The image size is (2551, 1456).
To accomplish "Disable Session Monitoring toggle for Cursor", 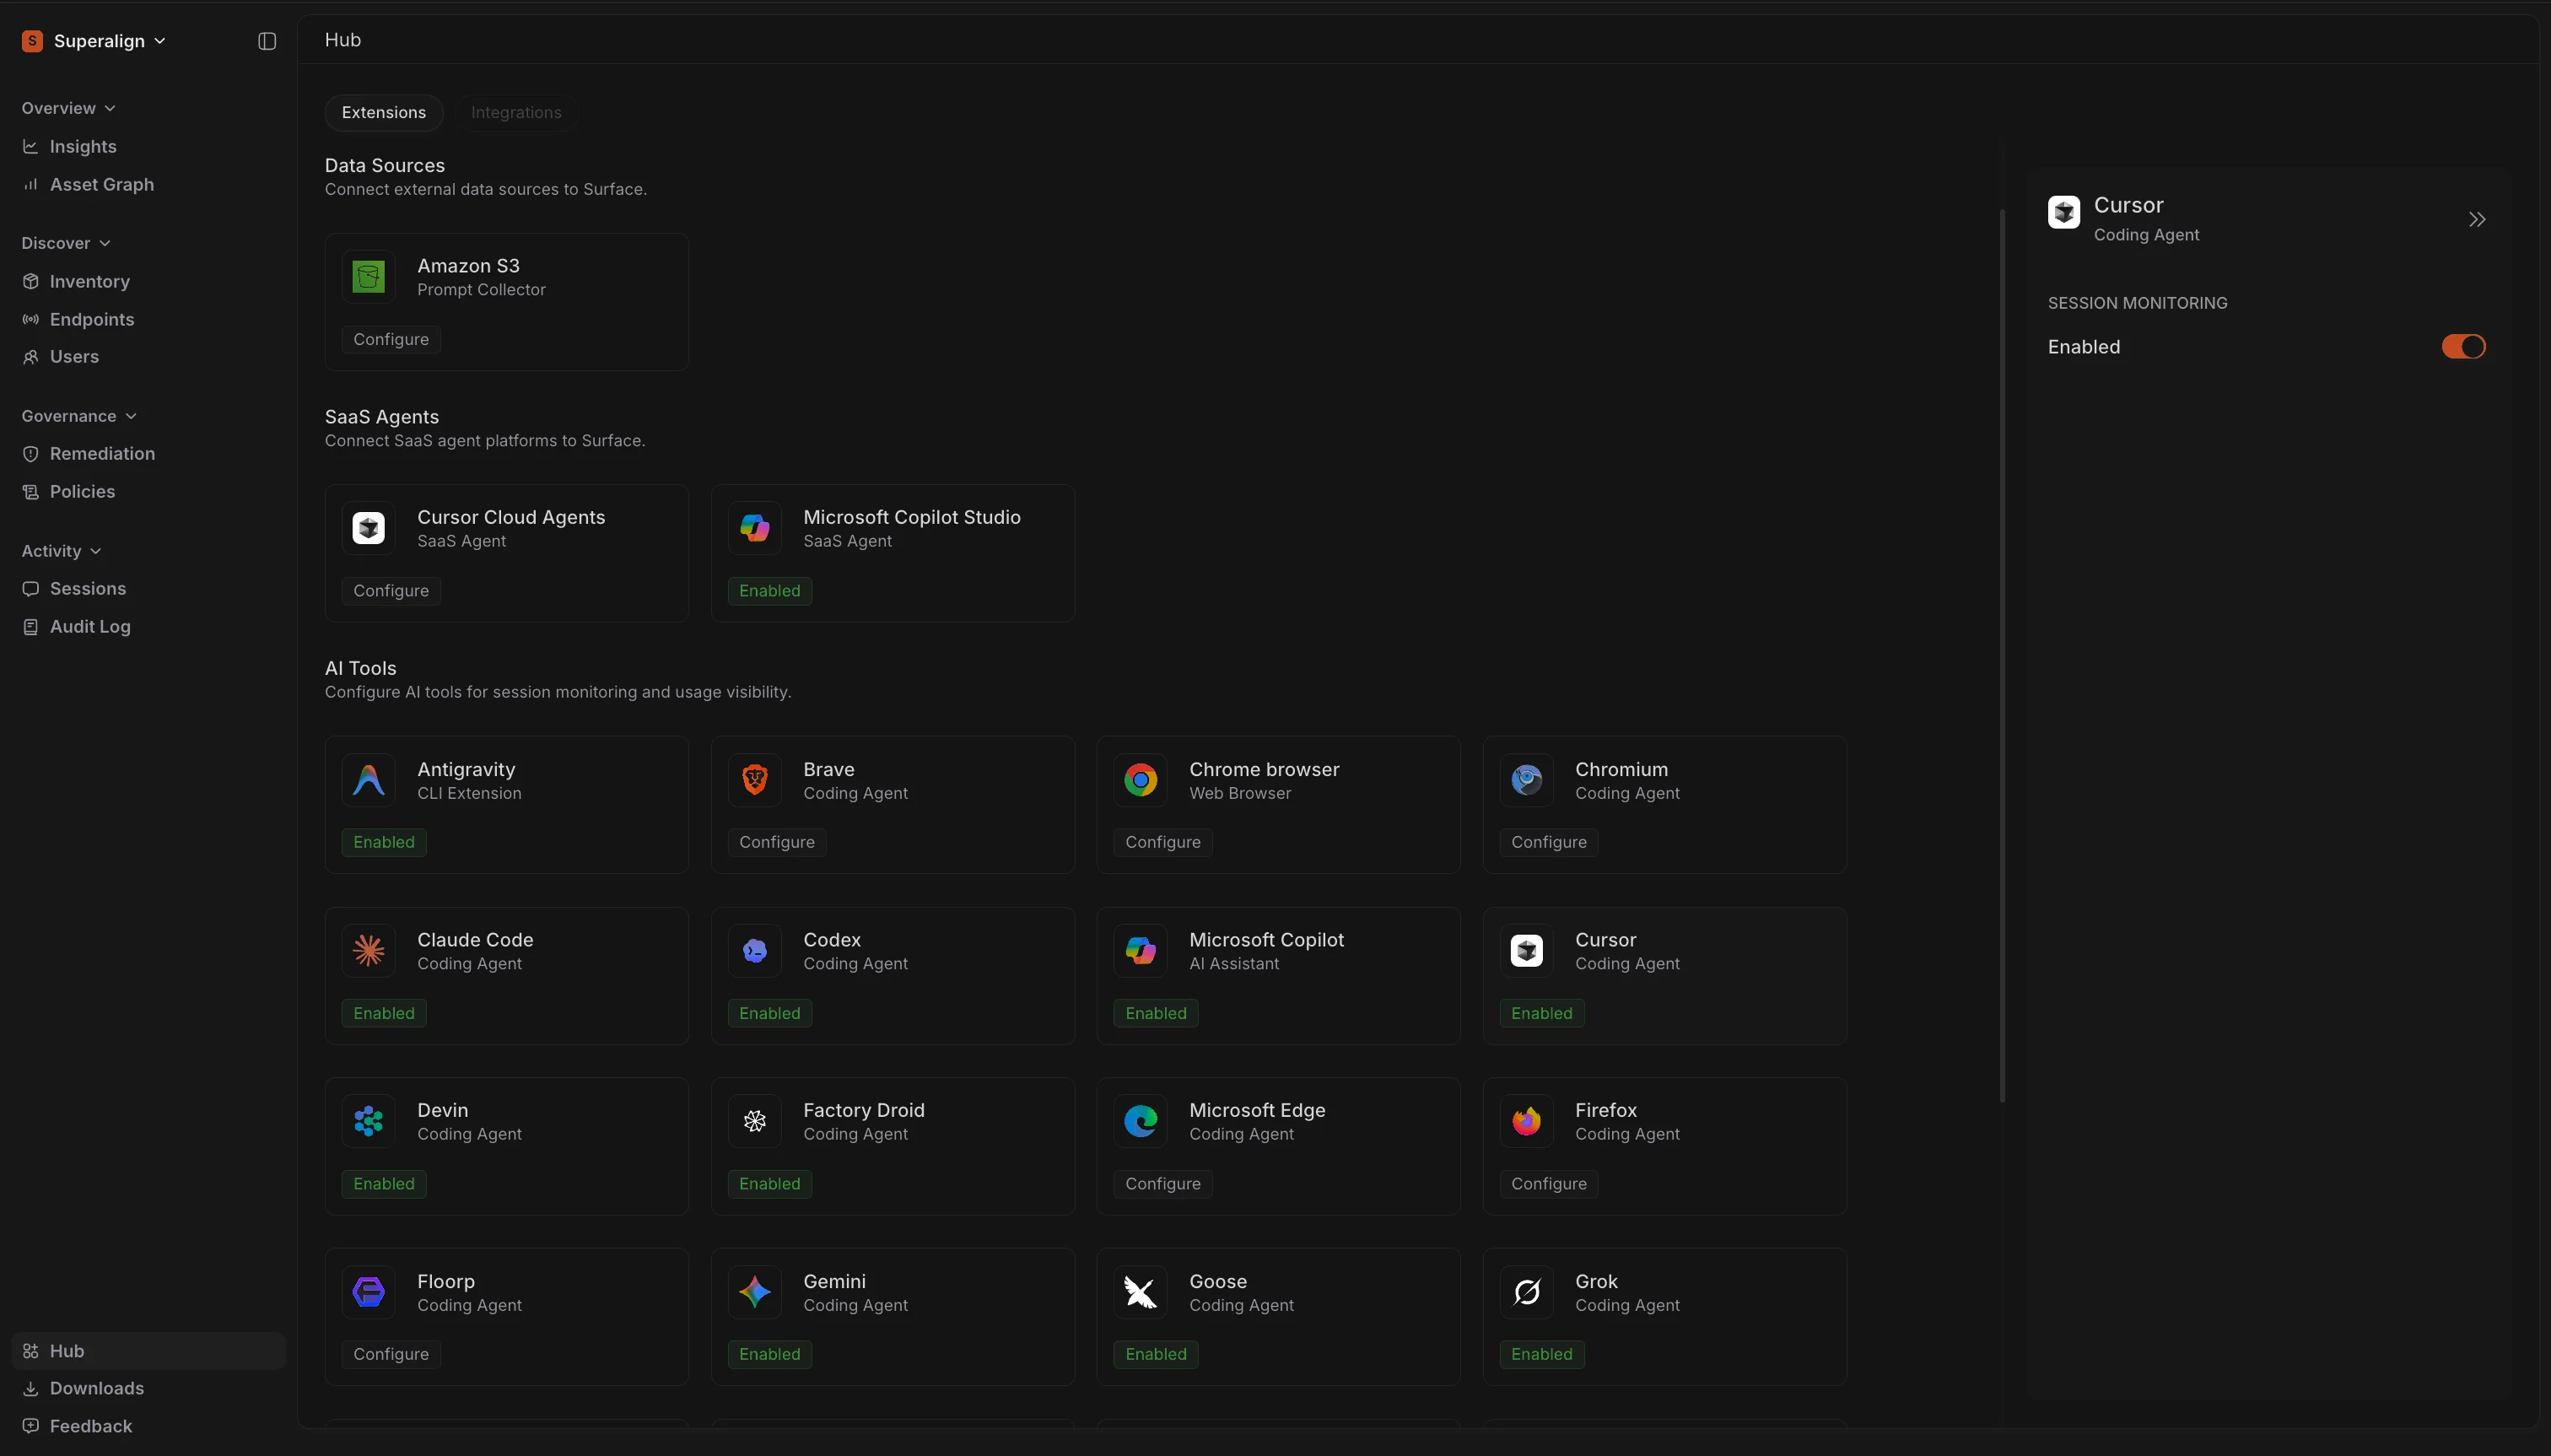I will [x=2463, y=347].
